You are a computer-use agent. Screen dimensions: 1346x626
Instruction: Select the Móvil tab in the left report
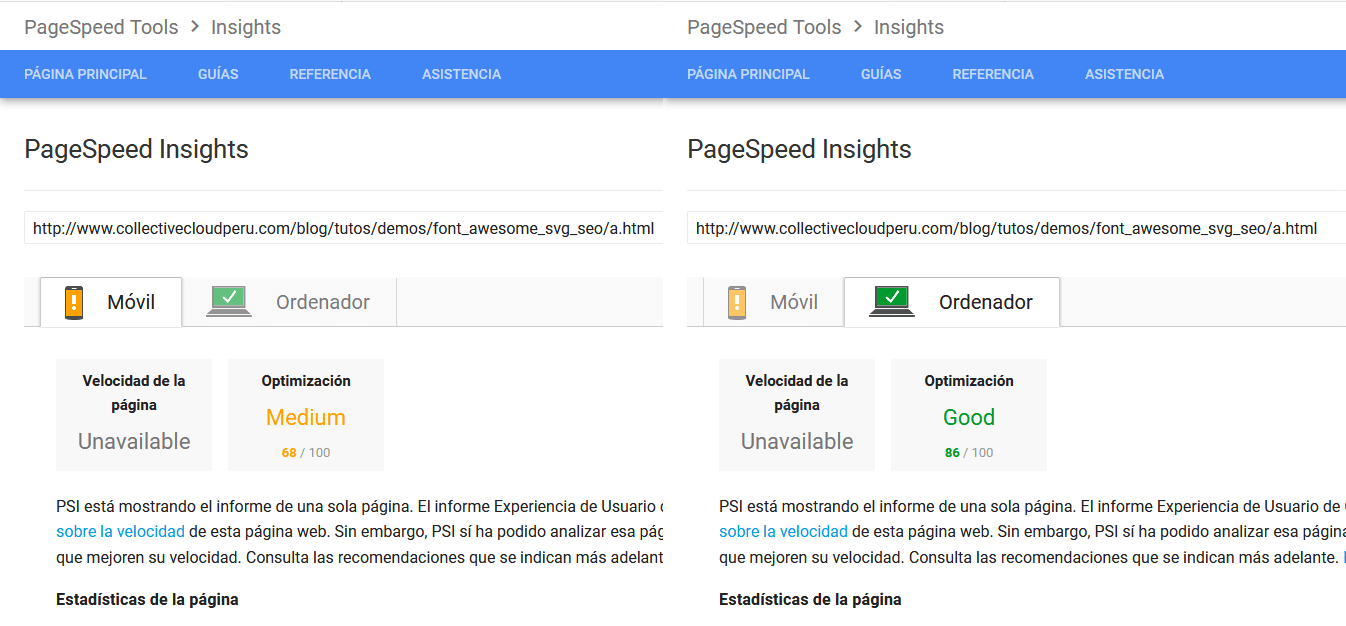(111, 302)
